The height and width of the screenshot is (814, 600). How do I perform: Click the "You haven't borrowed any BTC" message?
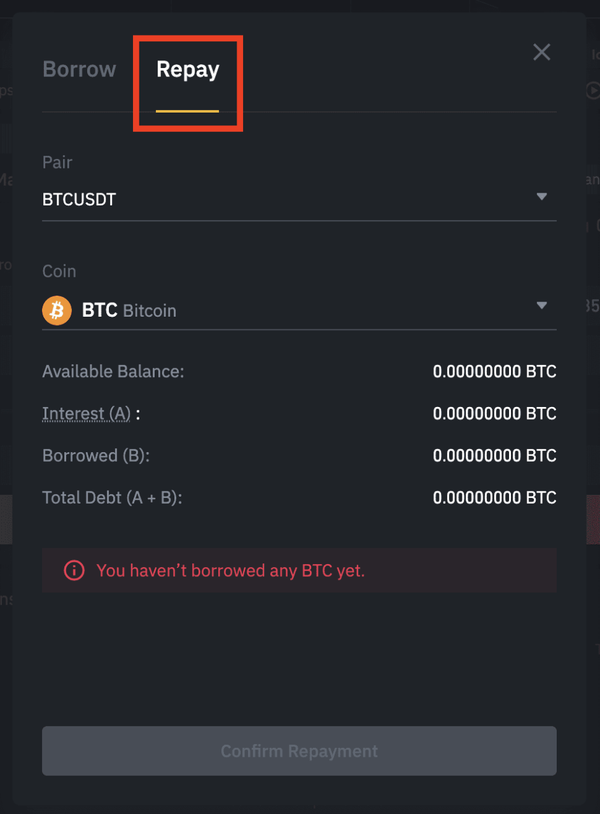230,571
